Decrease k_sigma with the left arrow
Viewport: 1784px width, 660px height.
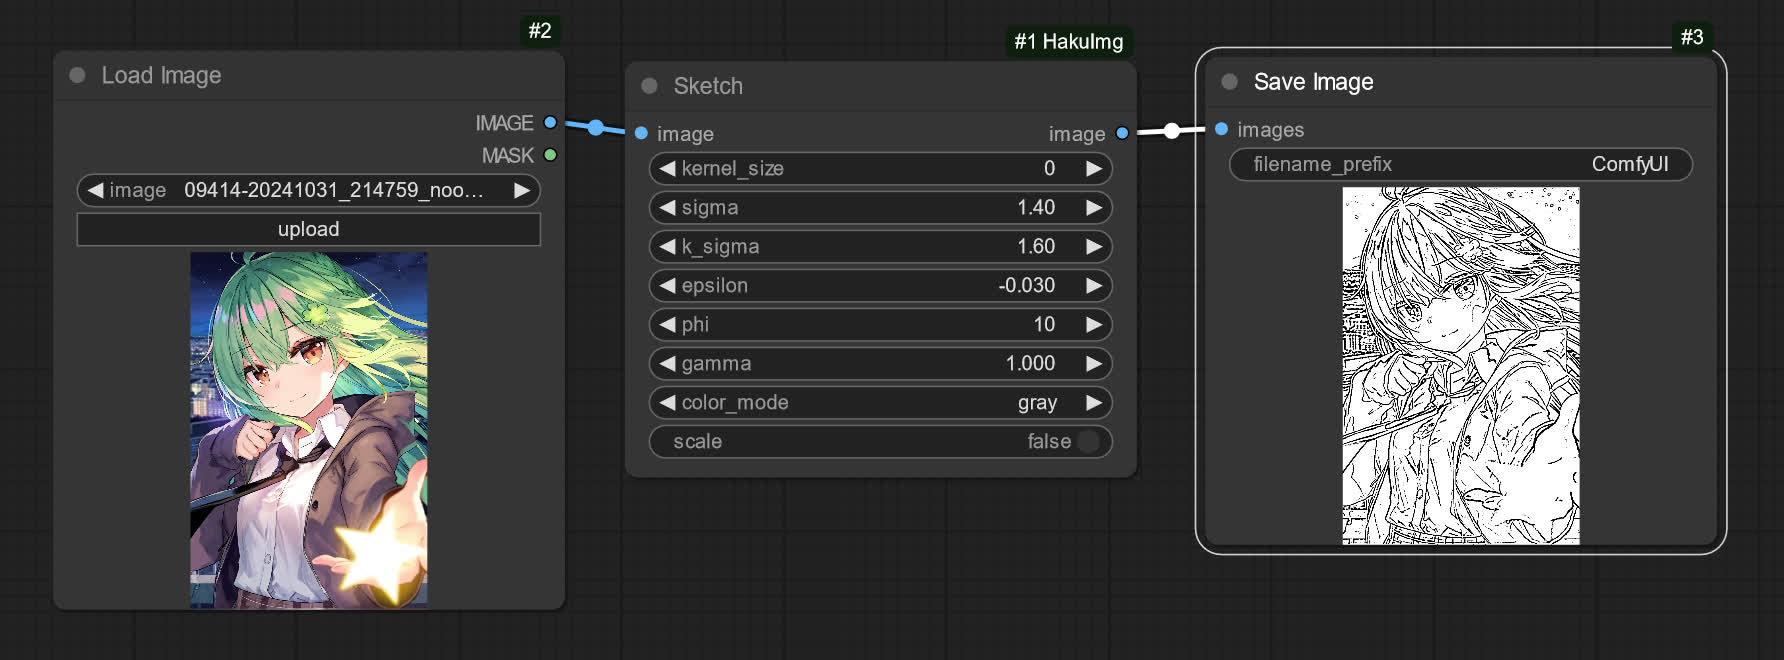667,246
